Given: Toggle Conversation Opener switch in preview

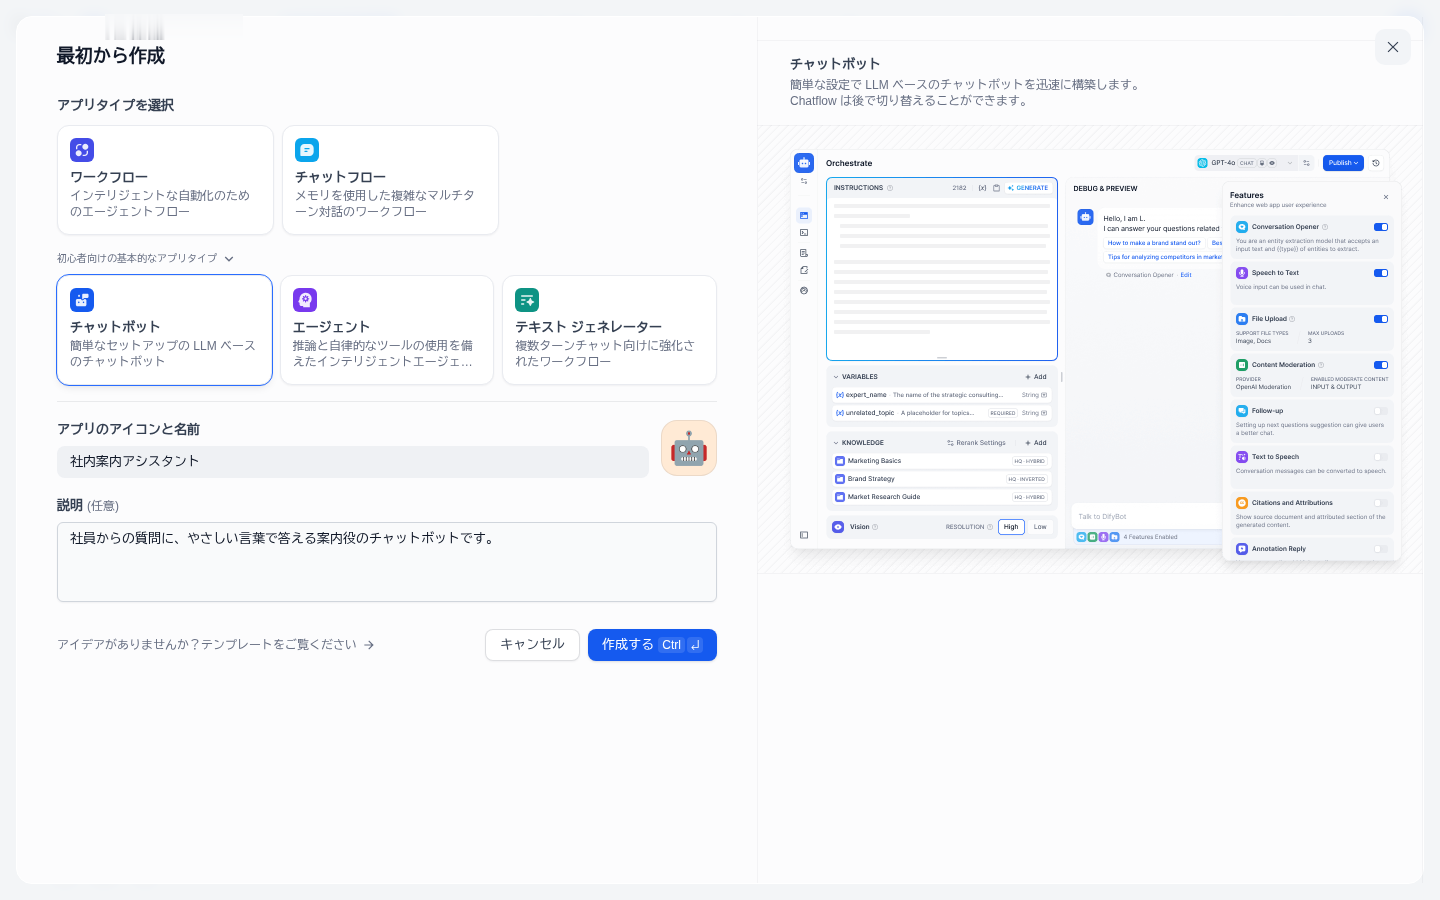Looking at the screenshot, I should [1381, 227].
